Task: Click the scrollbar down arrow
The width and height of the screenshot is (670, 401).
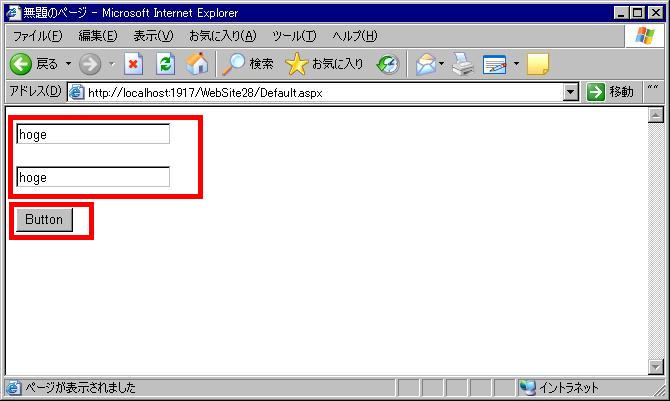Action: pos(655,366)
